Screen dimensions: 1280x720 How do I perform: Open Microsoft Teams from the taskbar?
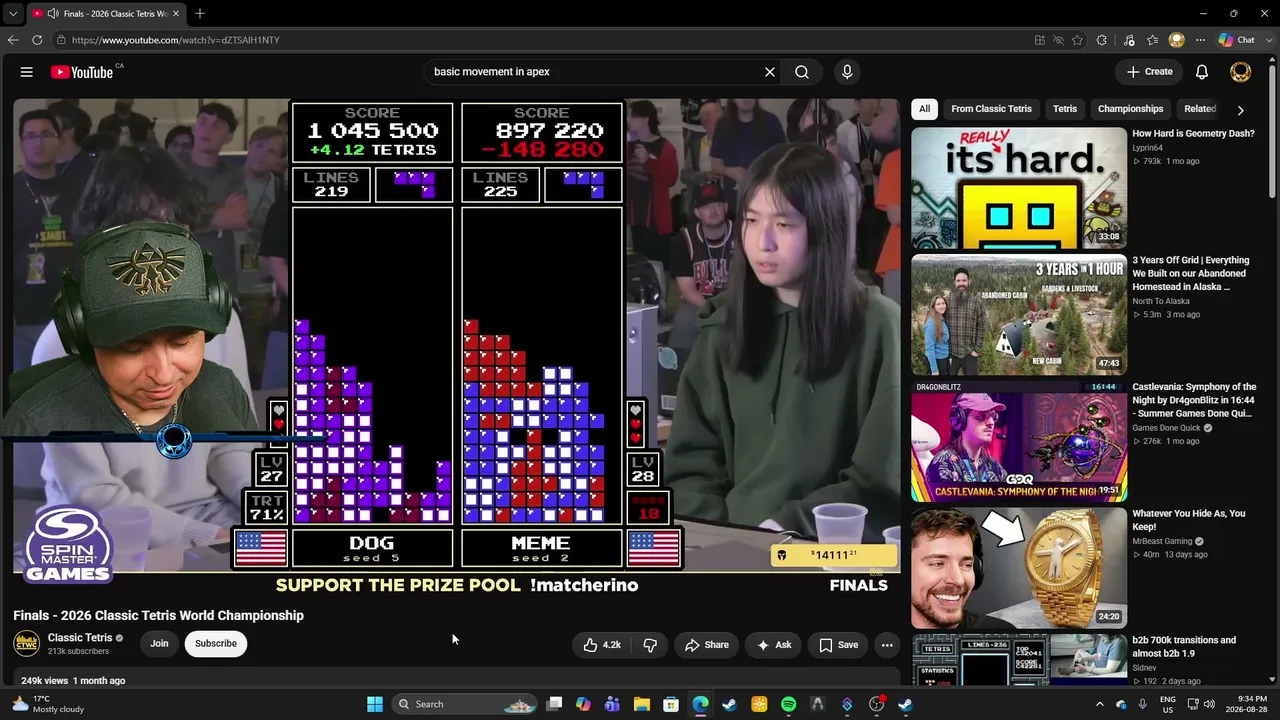[x=612, y=704]
